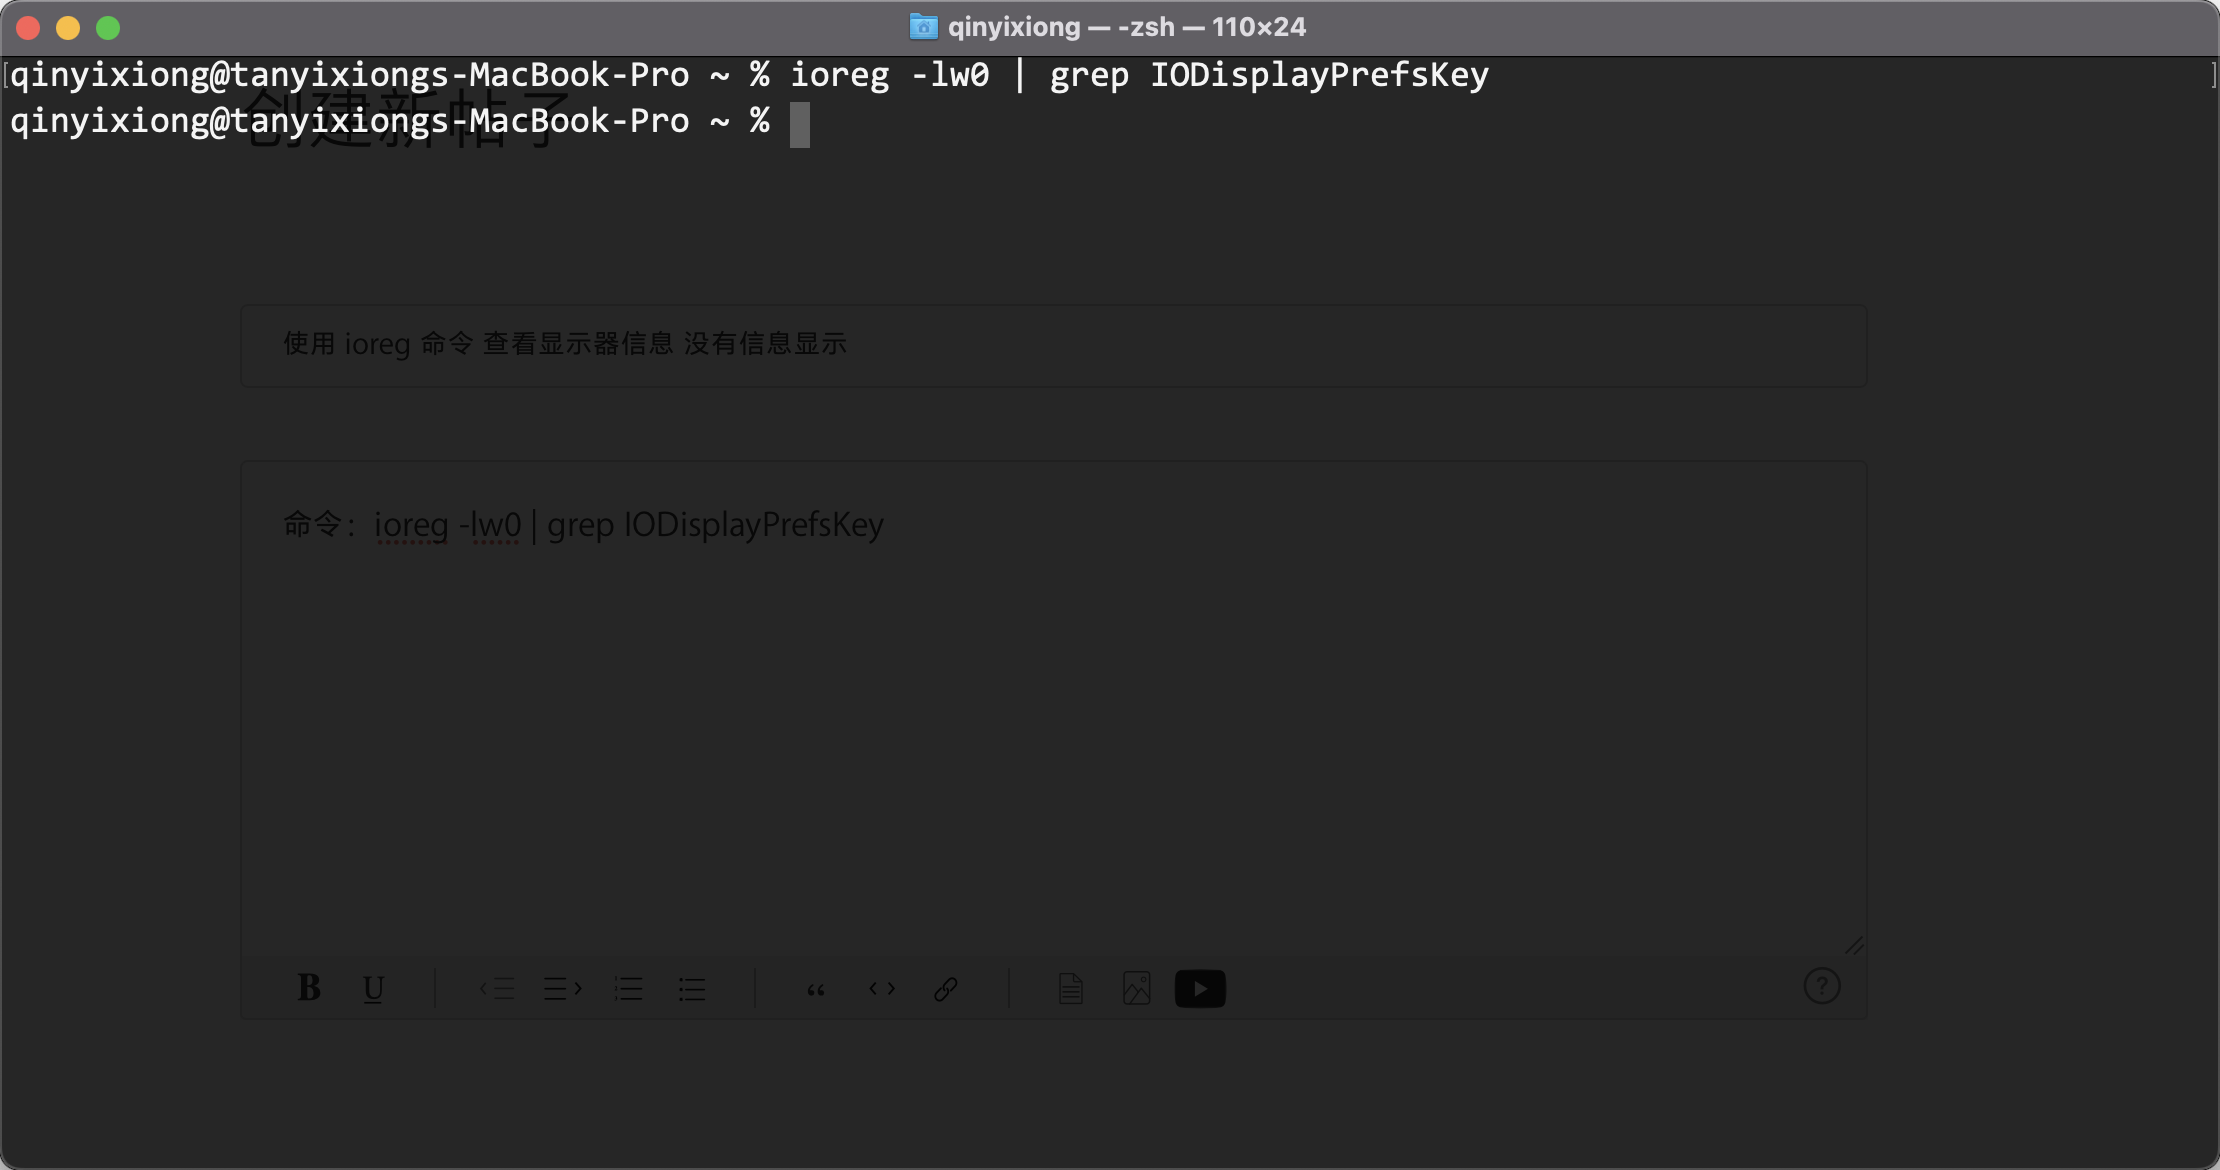The height and width of the screenshot is (1170, 2220).
Task: Click inside the post body text area
Action: [x=1052, y=720]
